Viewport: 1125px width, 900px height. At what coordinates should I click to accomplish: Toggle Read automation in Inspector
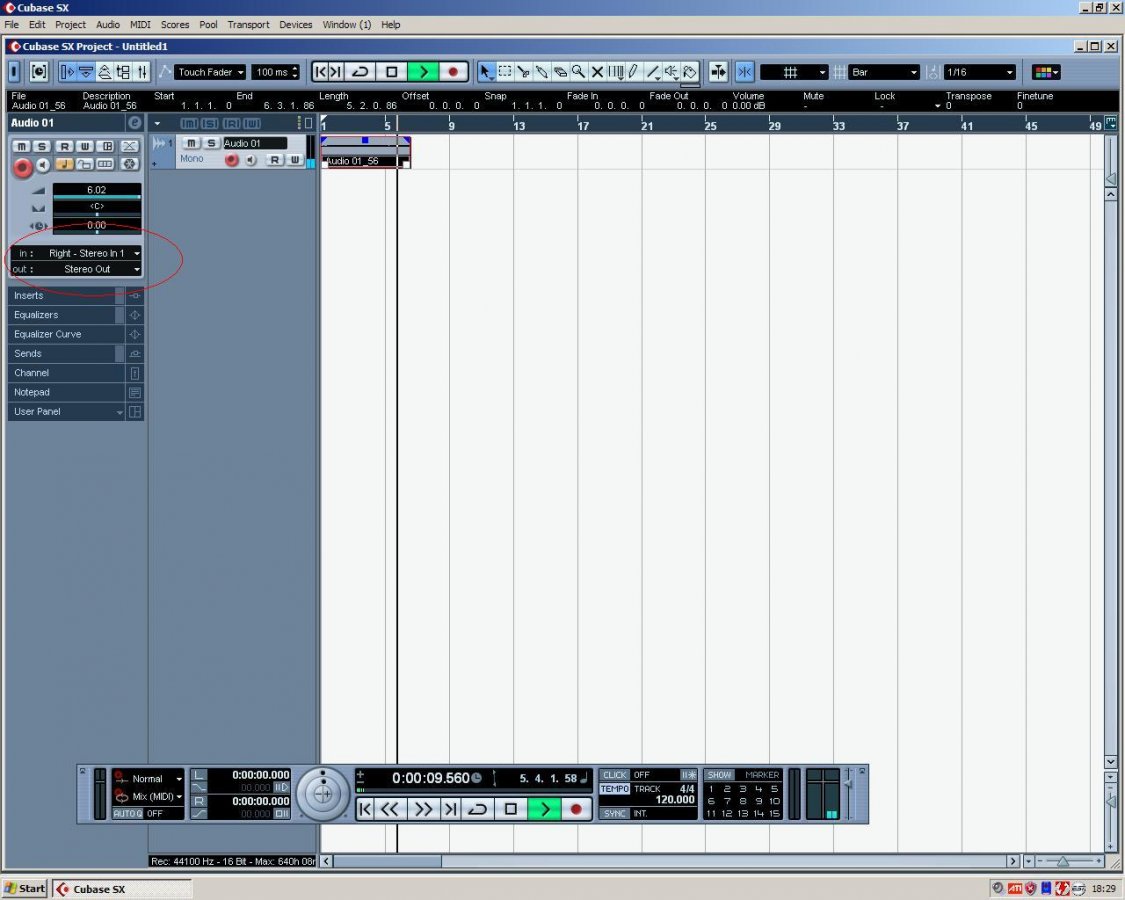click(x=64, y=146)
